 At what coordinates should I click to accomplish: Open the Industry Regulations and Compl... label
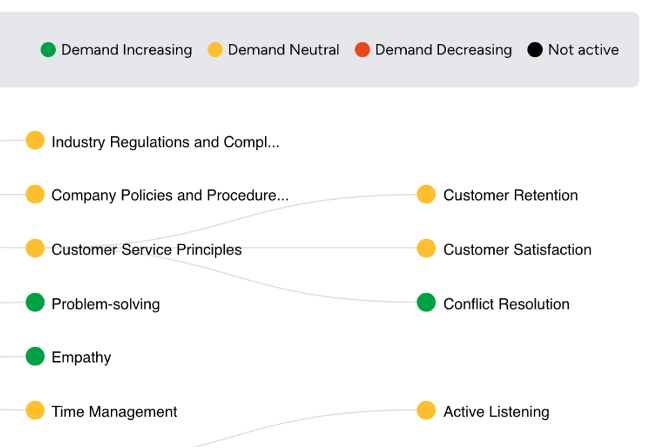point(165,142)
